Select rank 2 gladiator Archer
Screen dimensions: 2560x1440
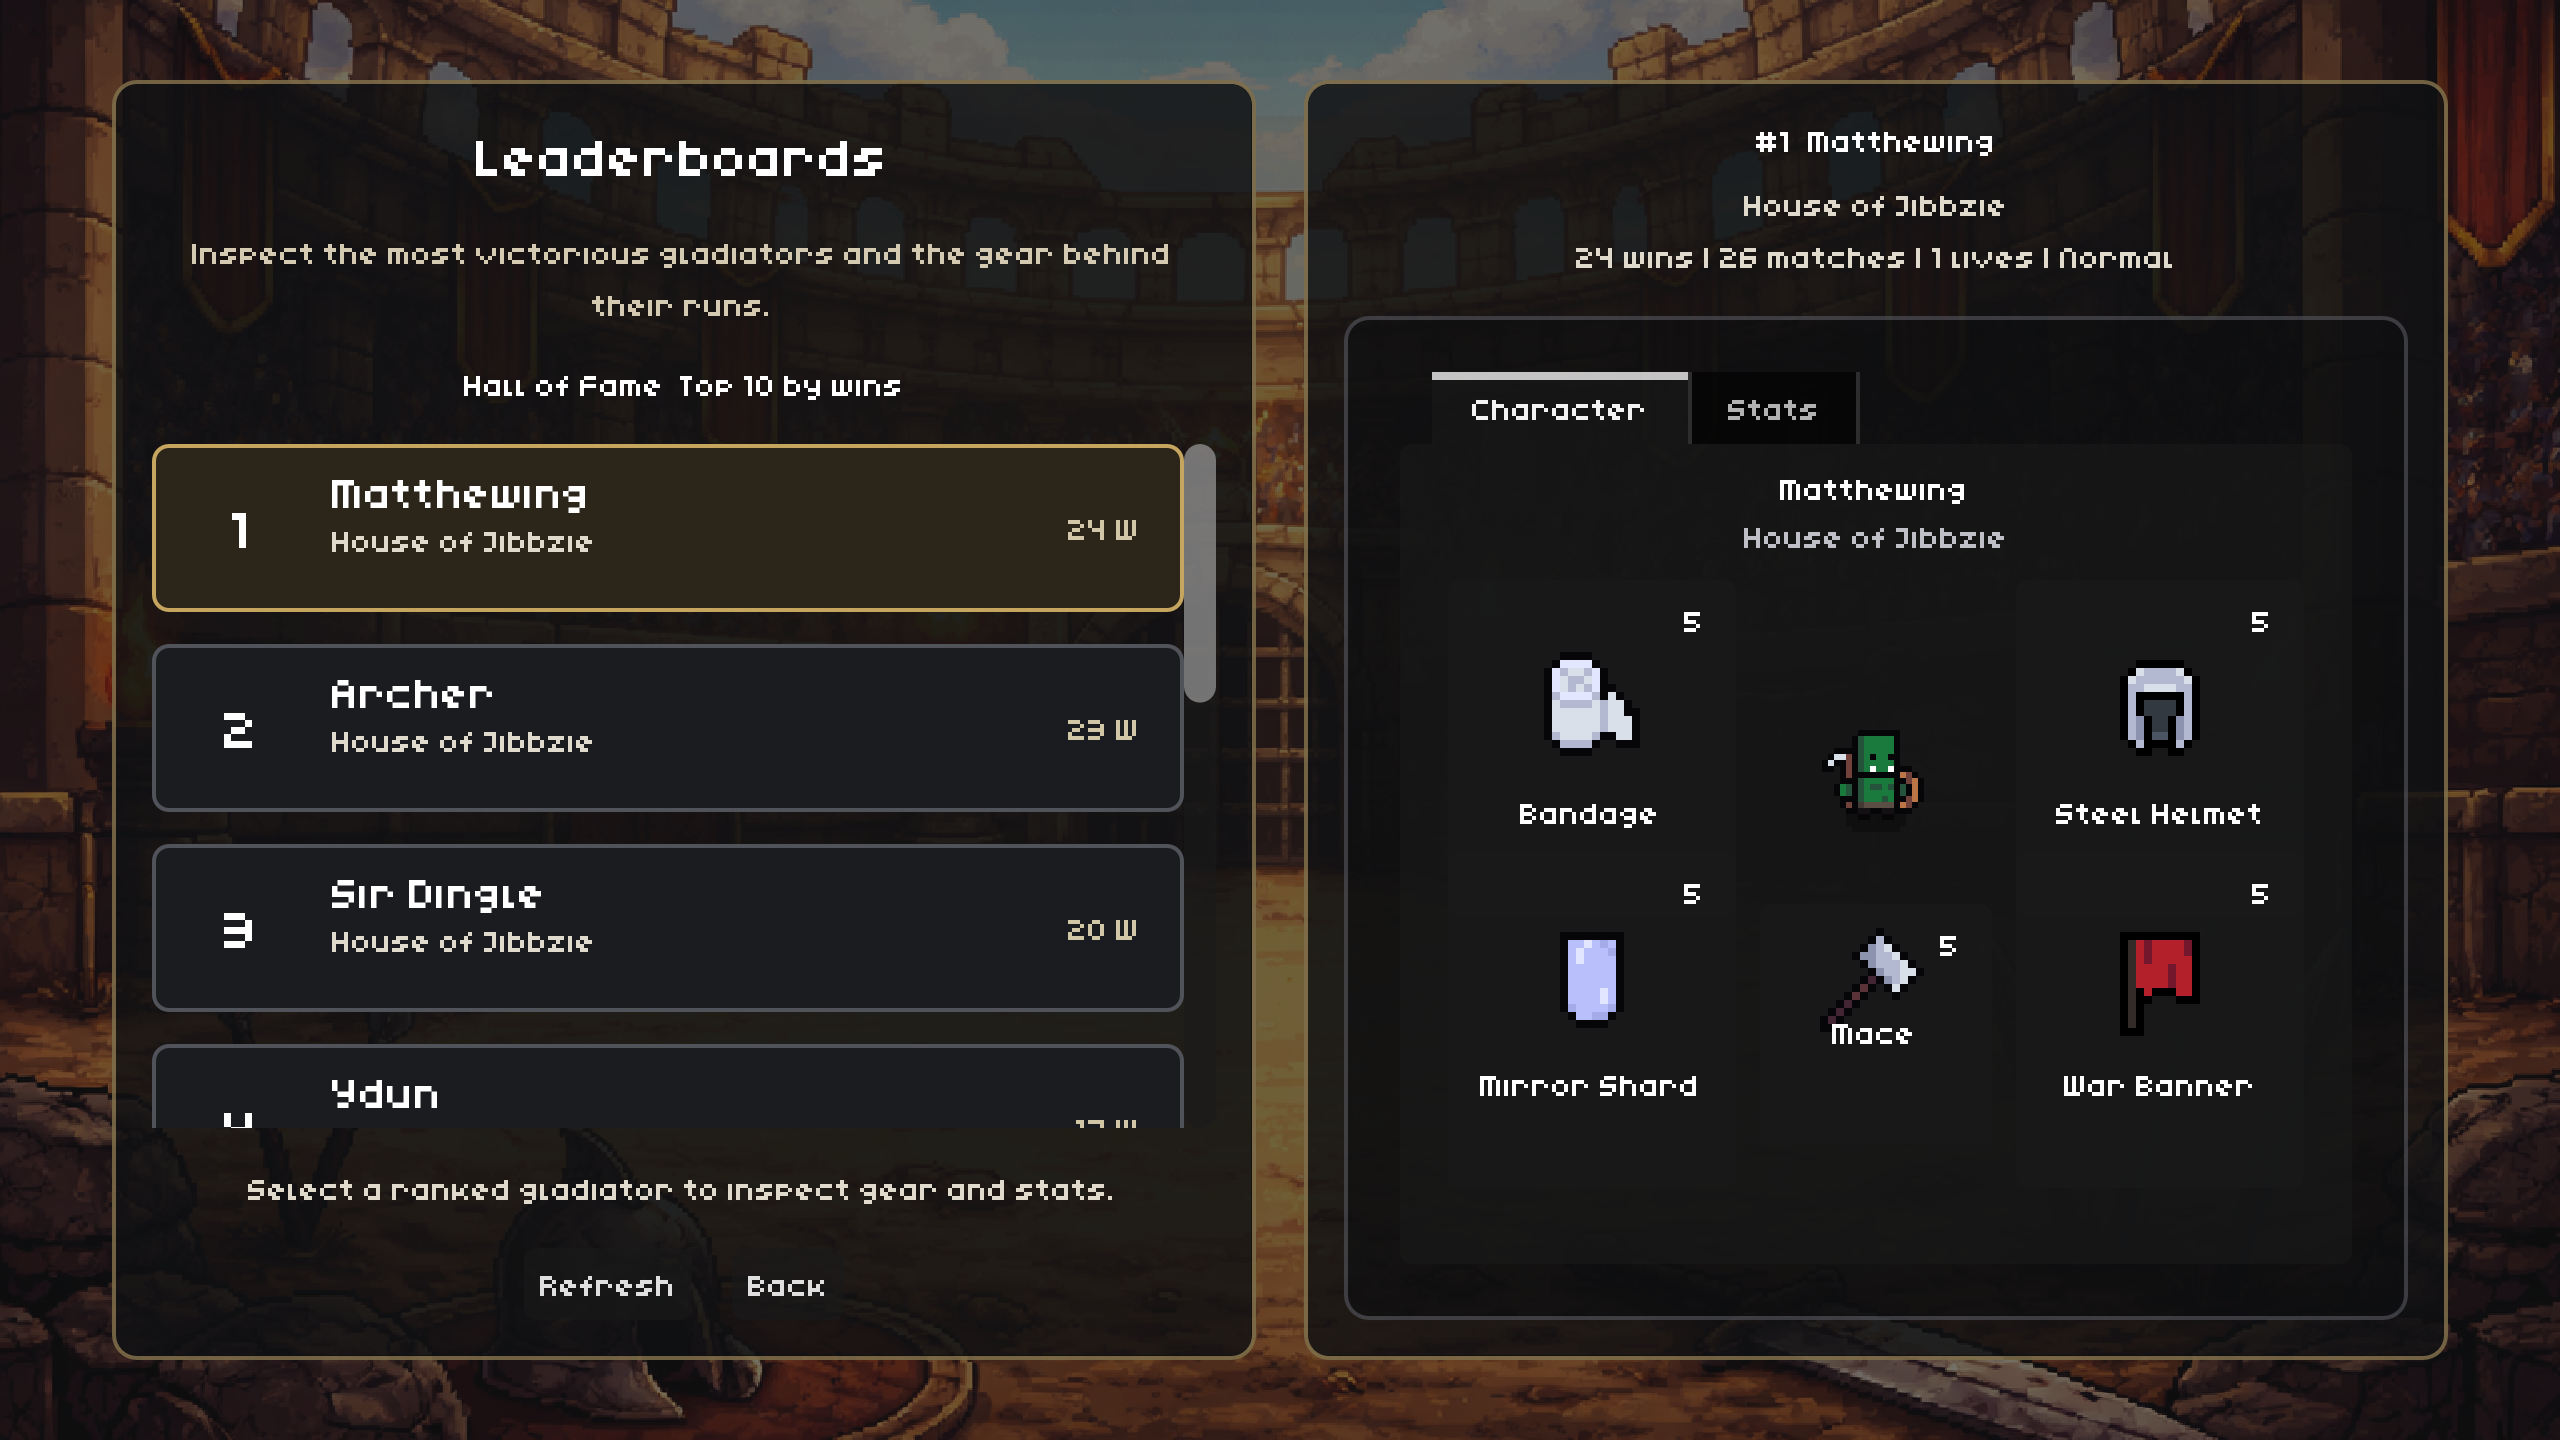pyautogui.click(x=668, y=728)
